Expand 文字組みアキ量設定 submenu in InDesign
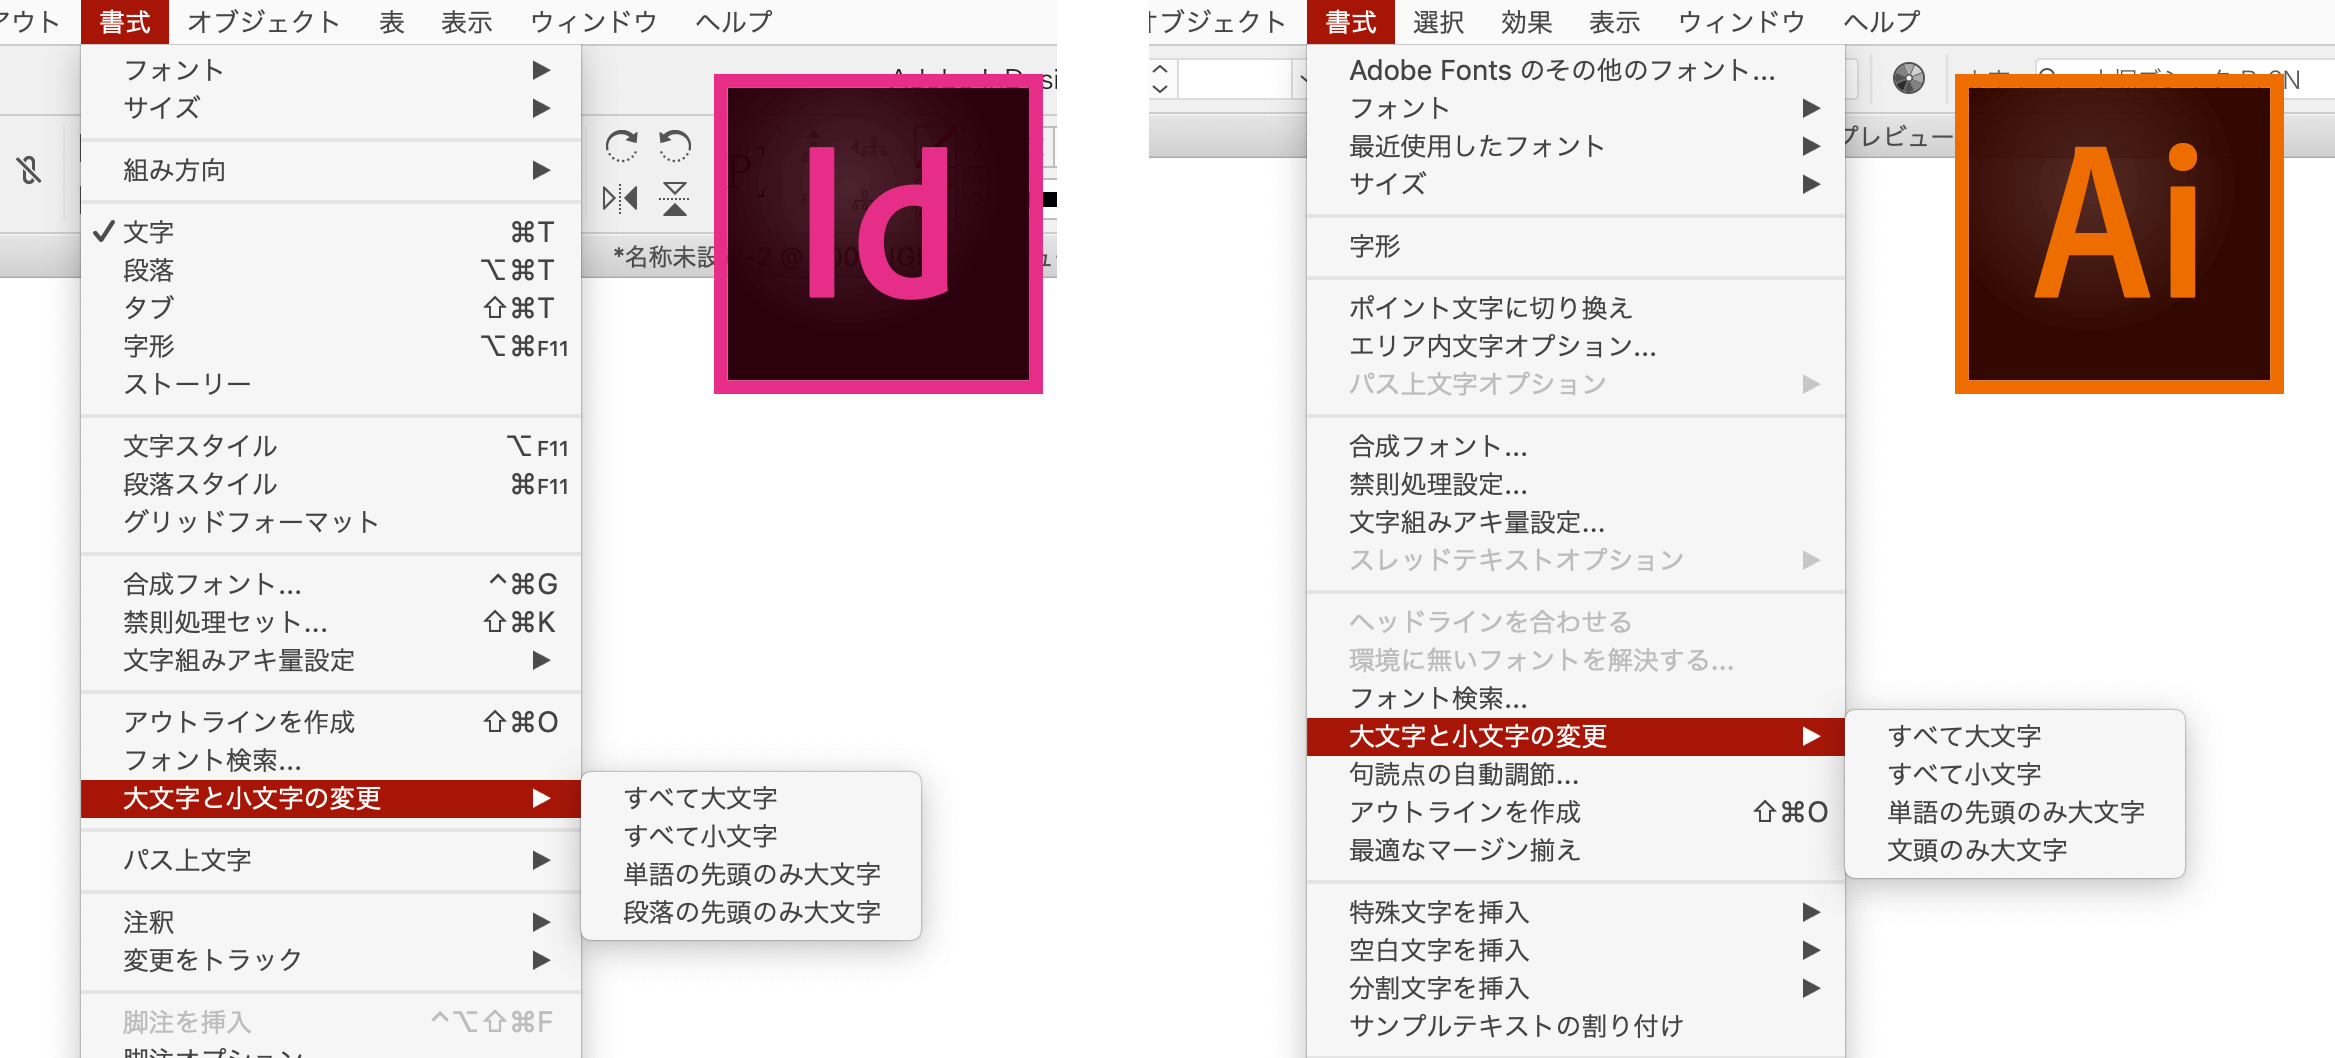 pos(331,660)
